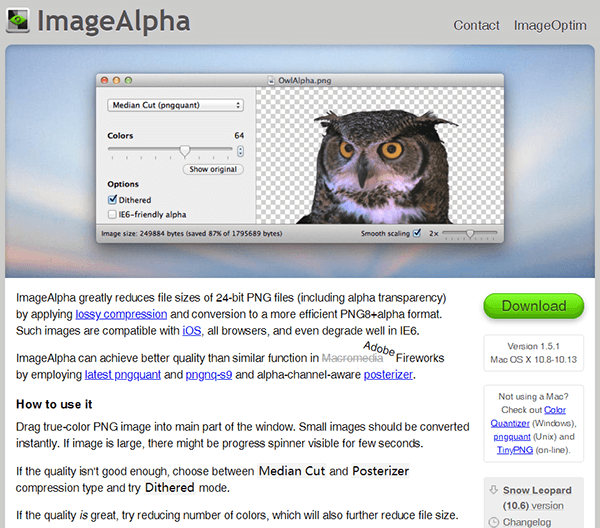Toggle the Smooth scaling checkbox
600x528 pixels.
417,233
